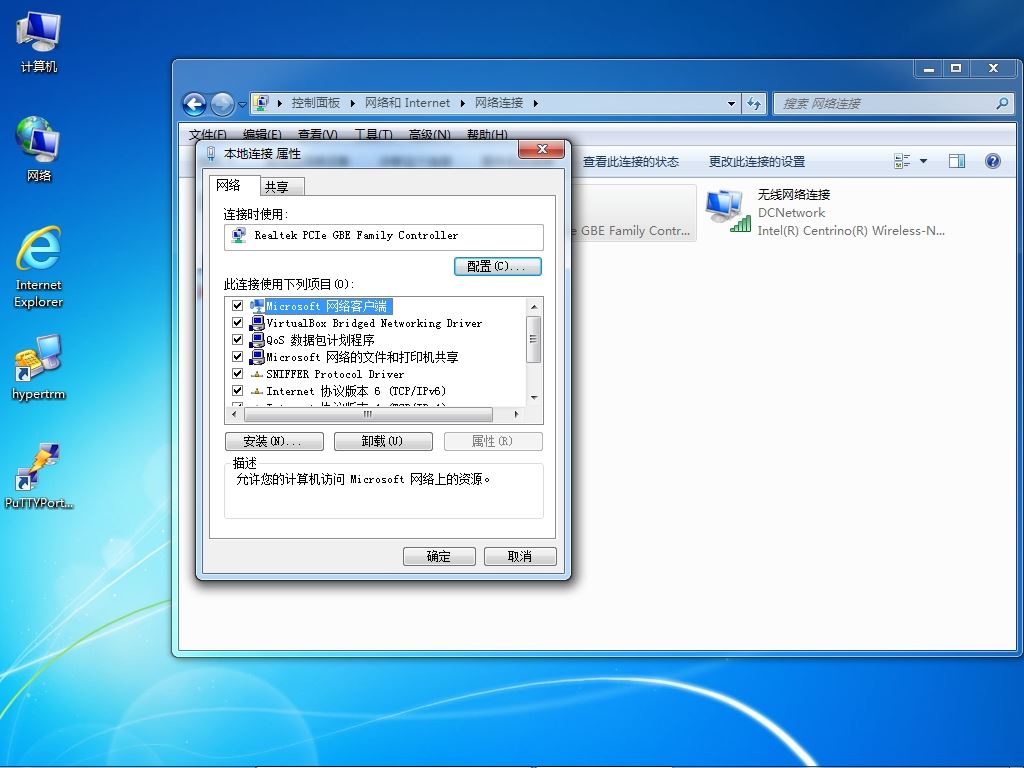Screen dimensions: 1024x768
Task: Open the change view dropdown arrow
Action: tap(923, 161)
